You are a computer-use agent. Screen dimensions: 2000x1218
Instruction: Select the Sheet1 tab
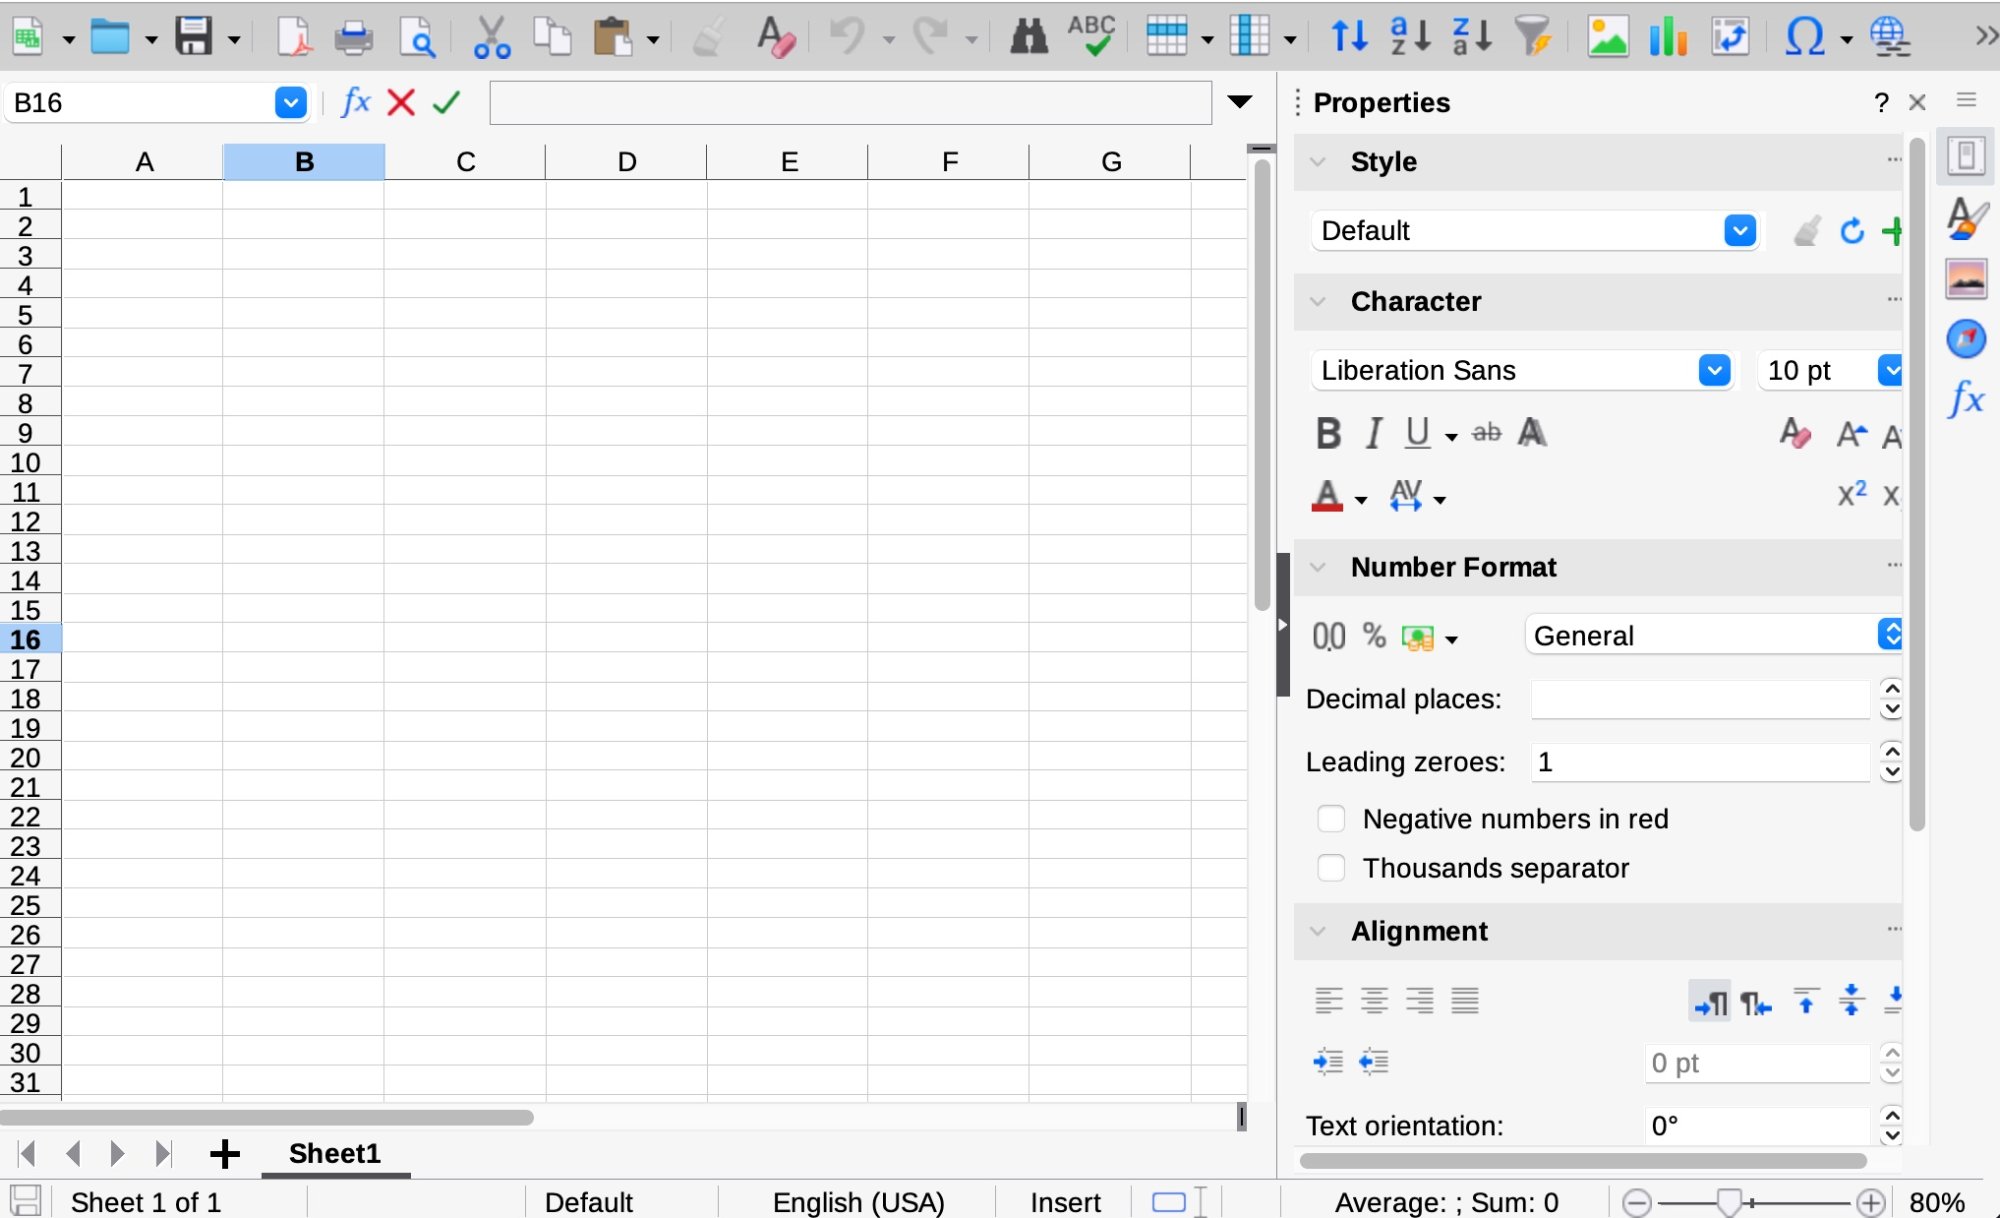coord(334,1153)
